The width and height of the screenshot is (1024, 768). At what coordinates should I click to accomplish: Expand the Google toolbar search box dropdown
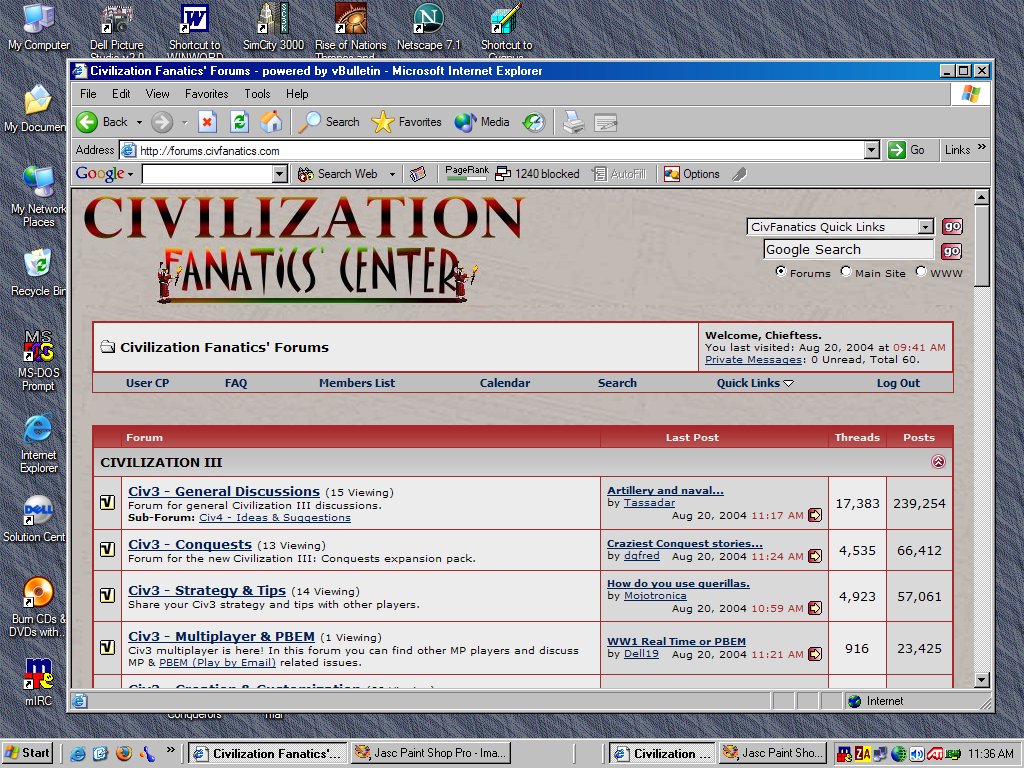[x=280, y=174]
